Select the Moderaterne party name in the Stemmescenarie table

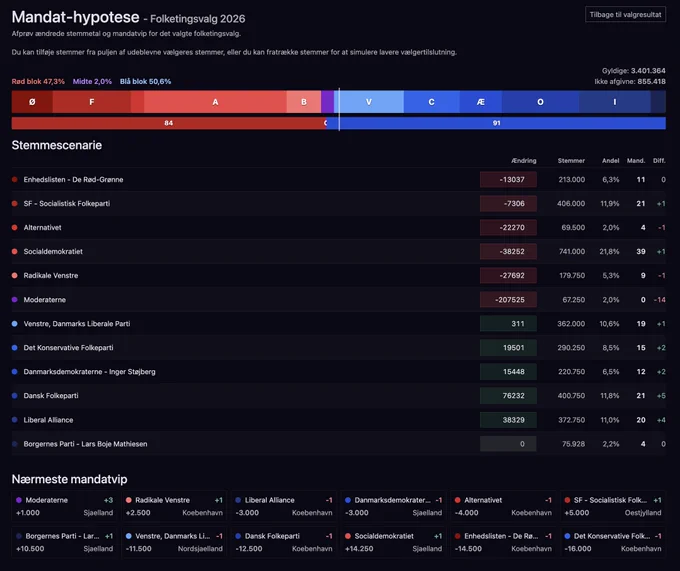(x=45, y=300)
